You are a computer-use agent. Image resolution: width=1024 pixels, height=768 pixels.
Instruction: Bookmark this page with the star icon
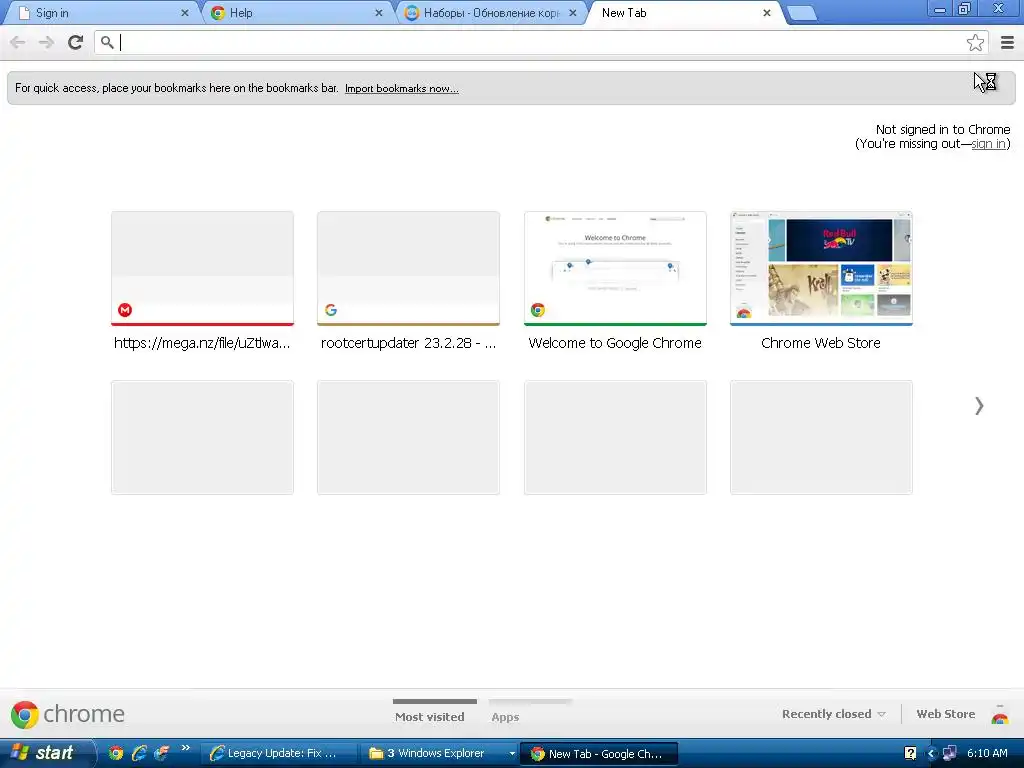point(975,42)
